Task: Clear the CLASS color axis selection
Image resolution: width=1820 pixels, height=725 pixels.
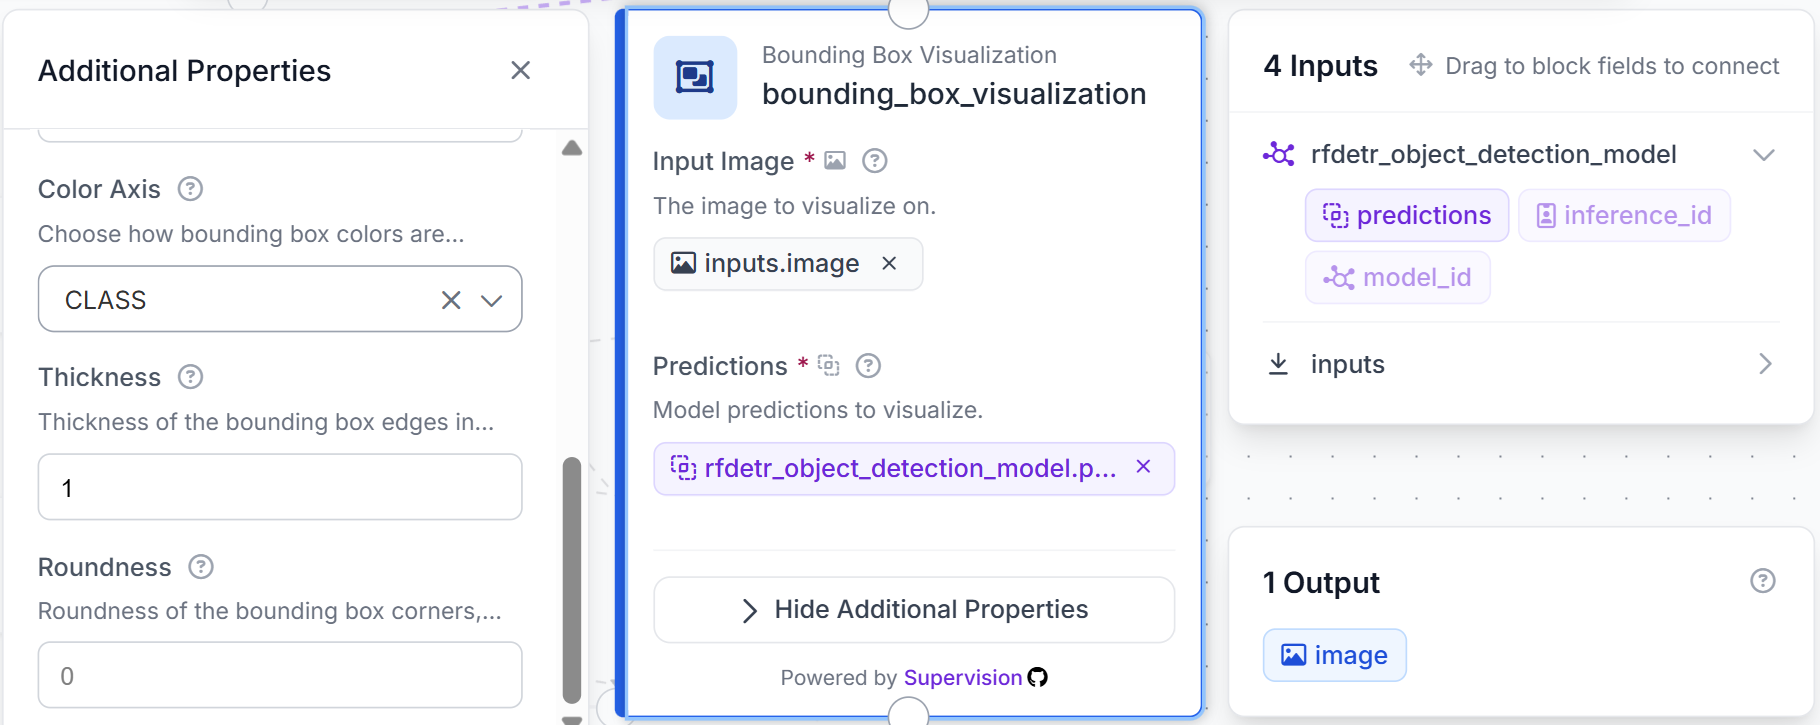Action: [x=451, y=300]
